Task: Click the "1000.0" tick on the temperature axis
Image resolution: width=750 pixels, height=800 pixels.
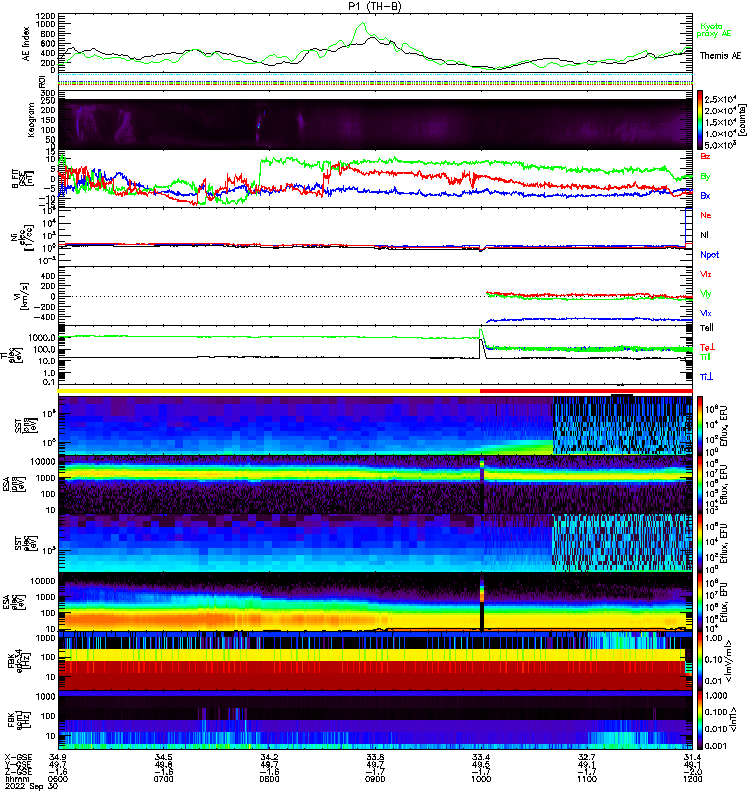Action: click(42, 338)
